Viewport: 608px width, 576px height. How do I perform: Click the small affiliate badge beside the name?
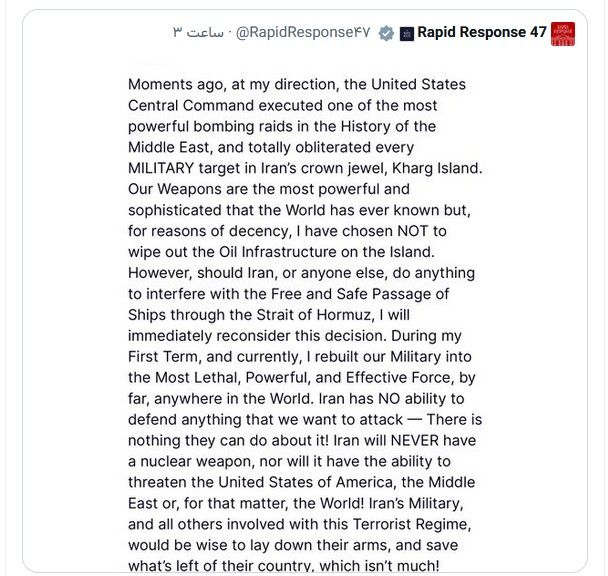coord(406,34)
